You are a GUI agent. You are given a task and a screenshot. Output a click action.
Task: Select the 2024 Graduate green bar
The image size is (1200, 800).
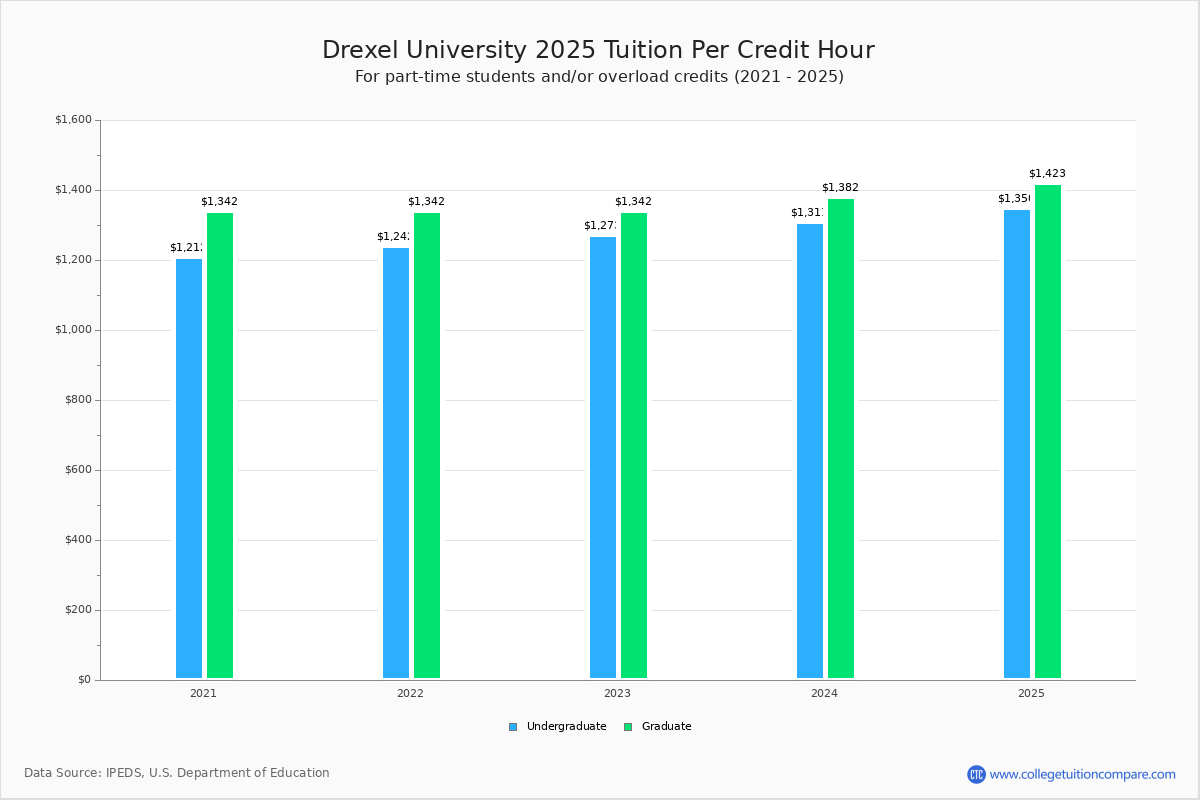tap(841, 438)
